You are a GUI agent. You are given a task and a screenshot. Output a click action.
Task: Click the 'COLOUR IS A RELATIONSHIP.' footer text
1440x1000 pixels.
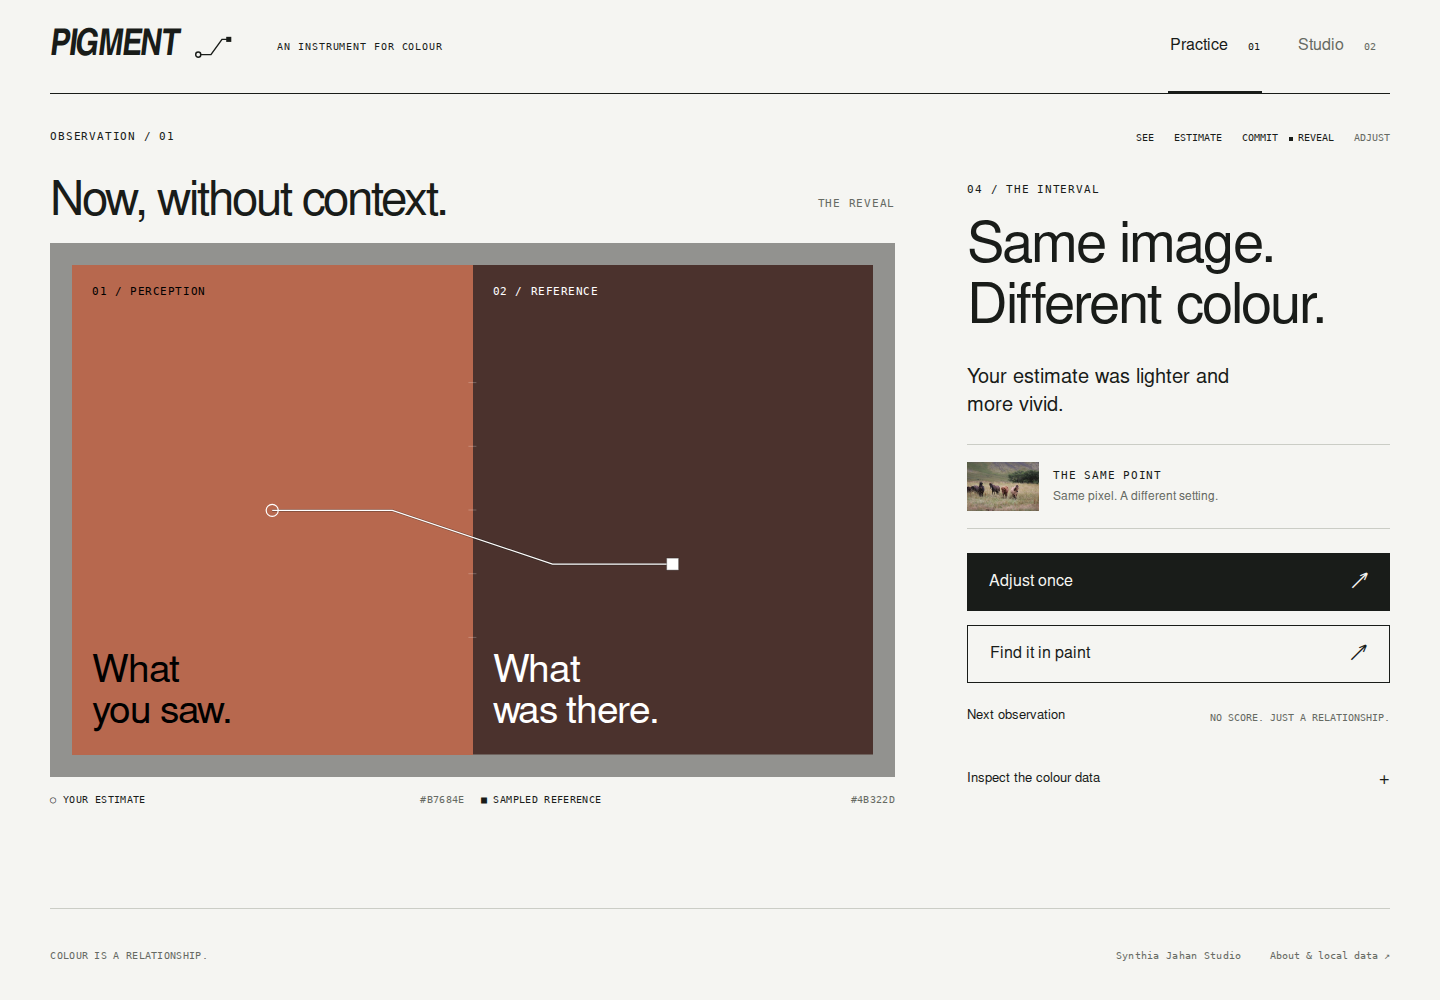coord(129,956)
